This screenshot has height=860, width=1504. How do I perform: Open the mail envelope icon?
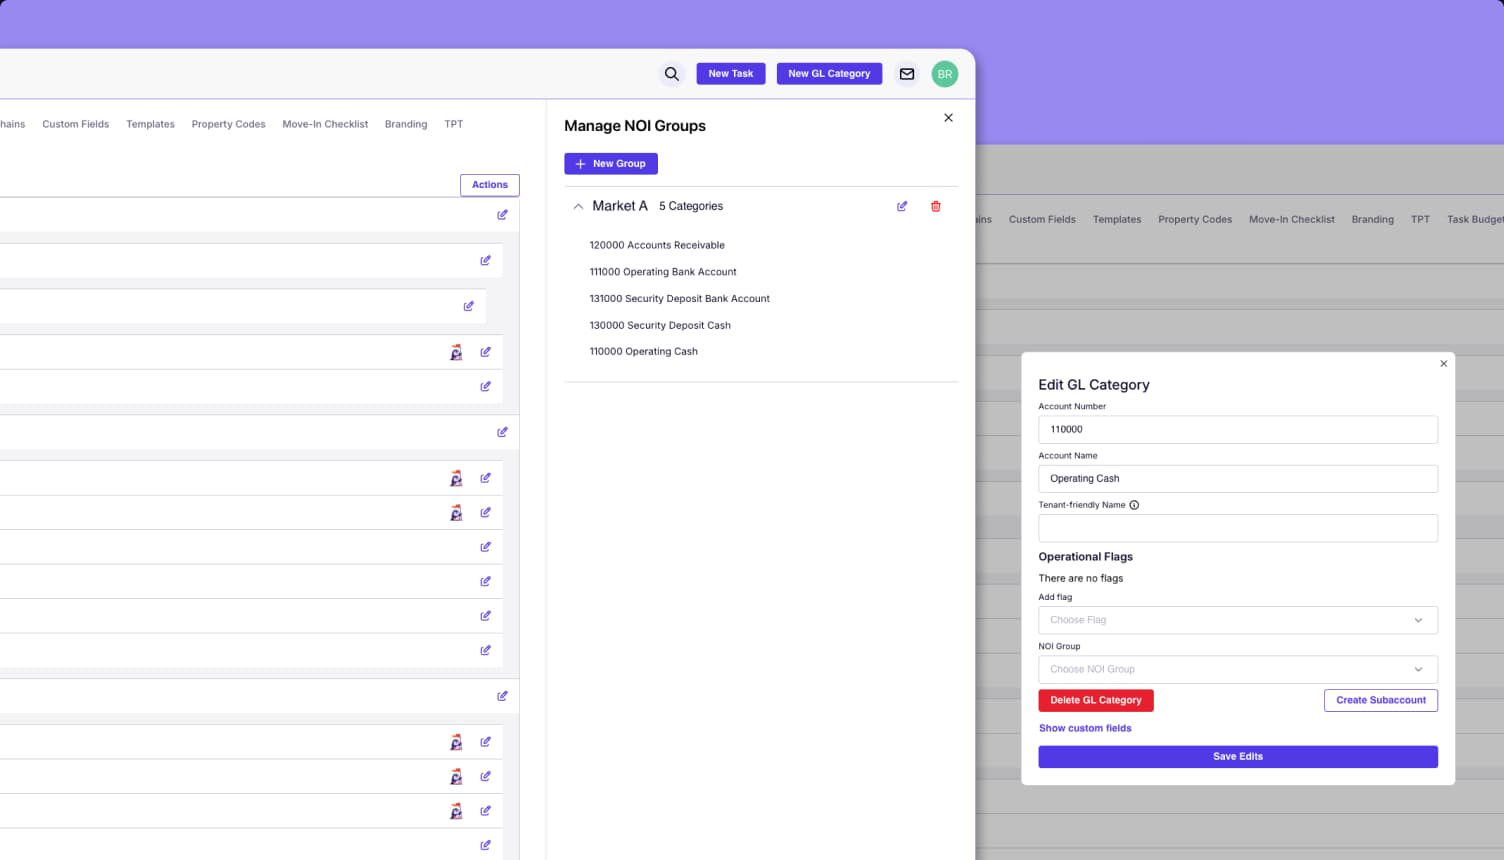907,74
